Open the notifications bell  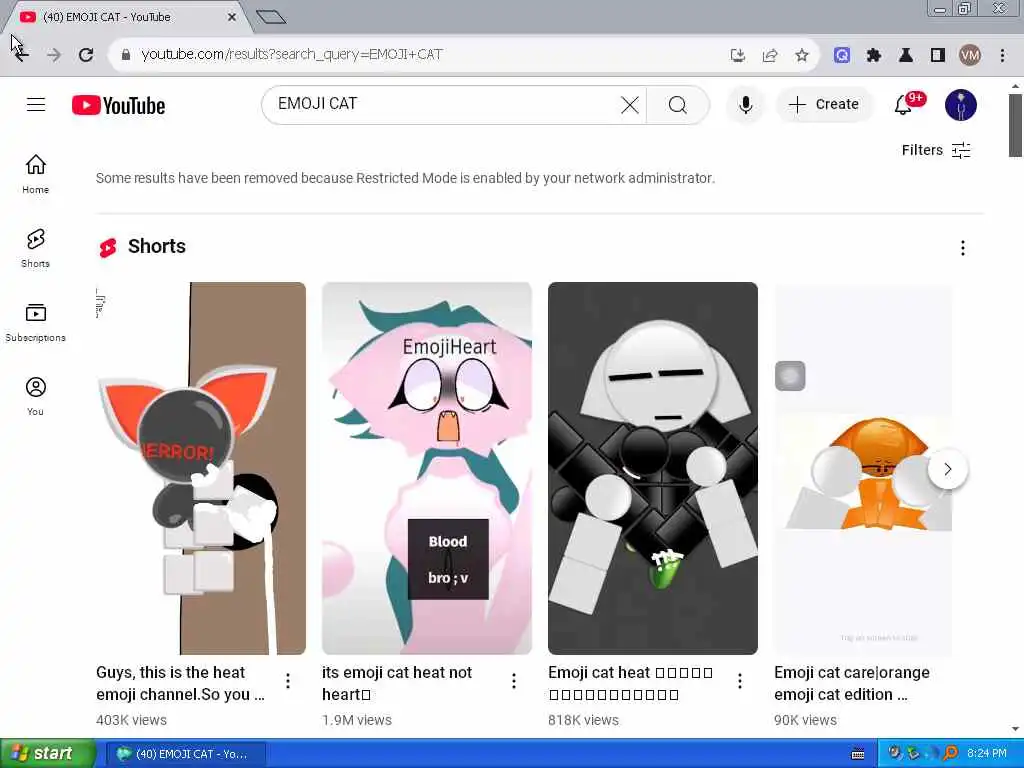(906, 104)
